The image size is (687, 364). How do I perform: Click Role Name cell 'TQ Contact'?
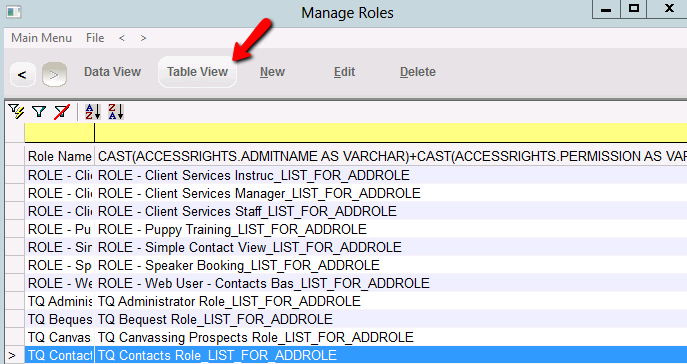point(59,355)
